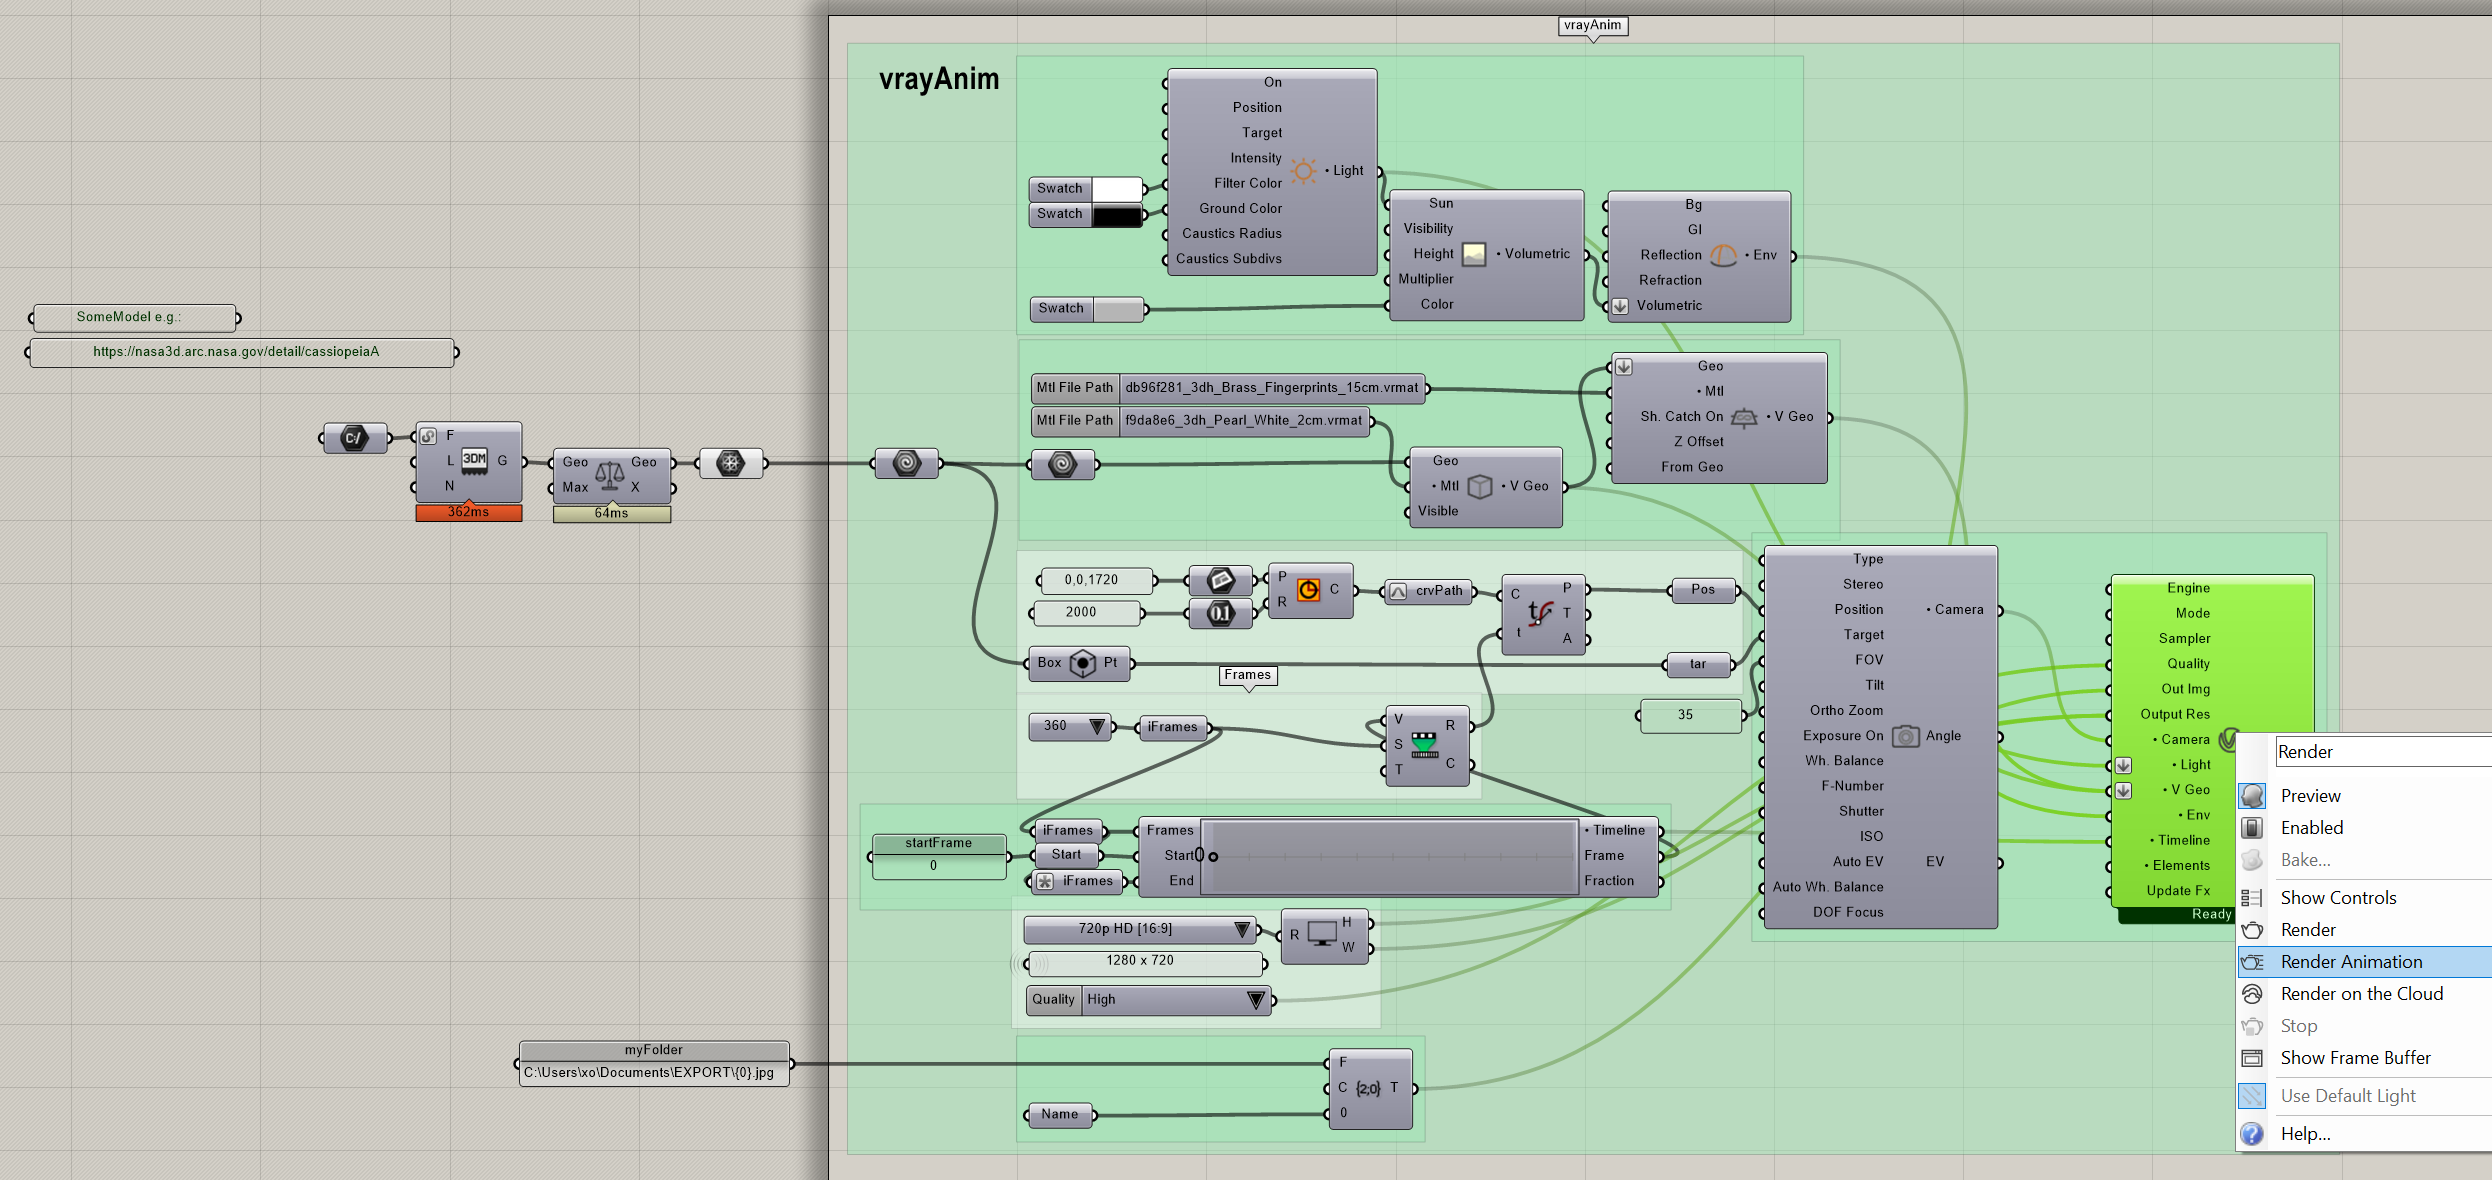Expand the down arrow on infinite plane Geo input
Image resolution: width=2492 pixels, height=1180 pixels.
1624,367
